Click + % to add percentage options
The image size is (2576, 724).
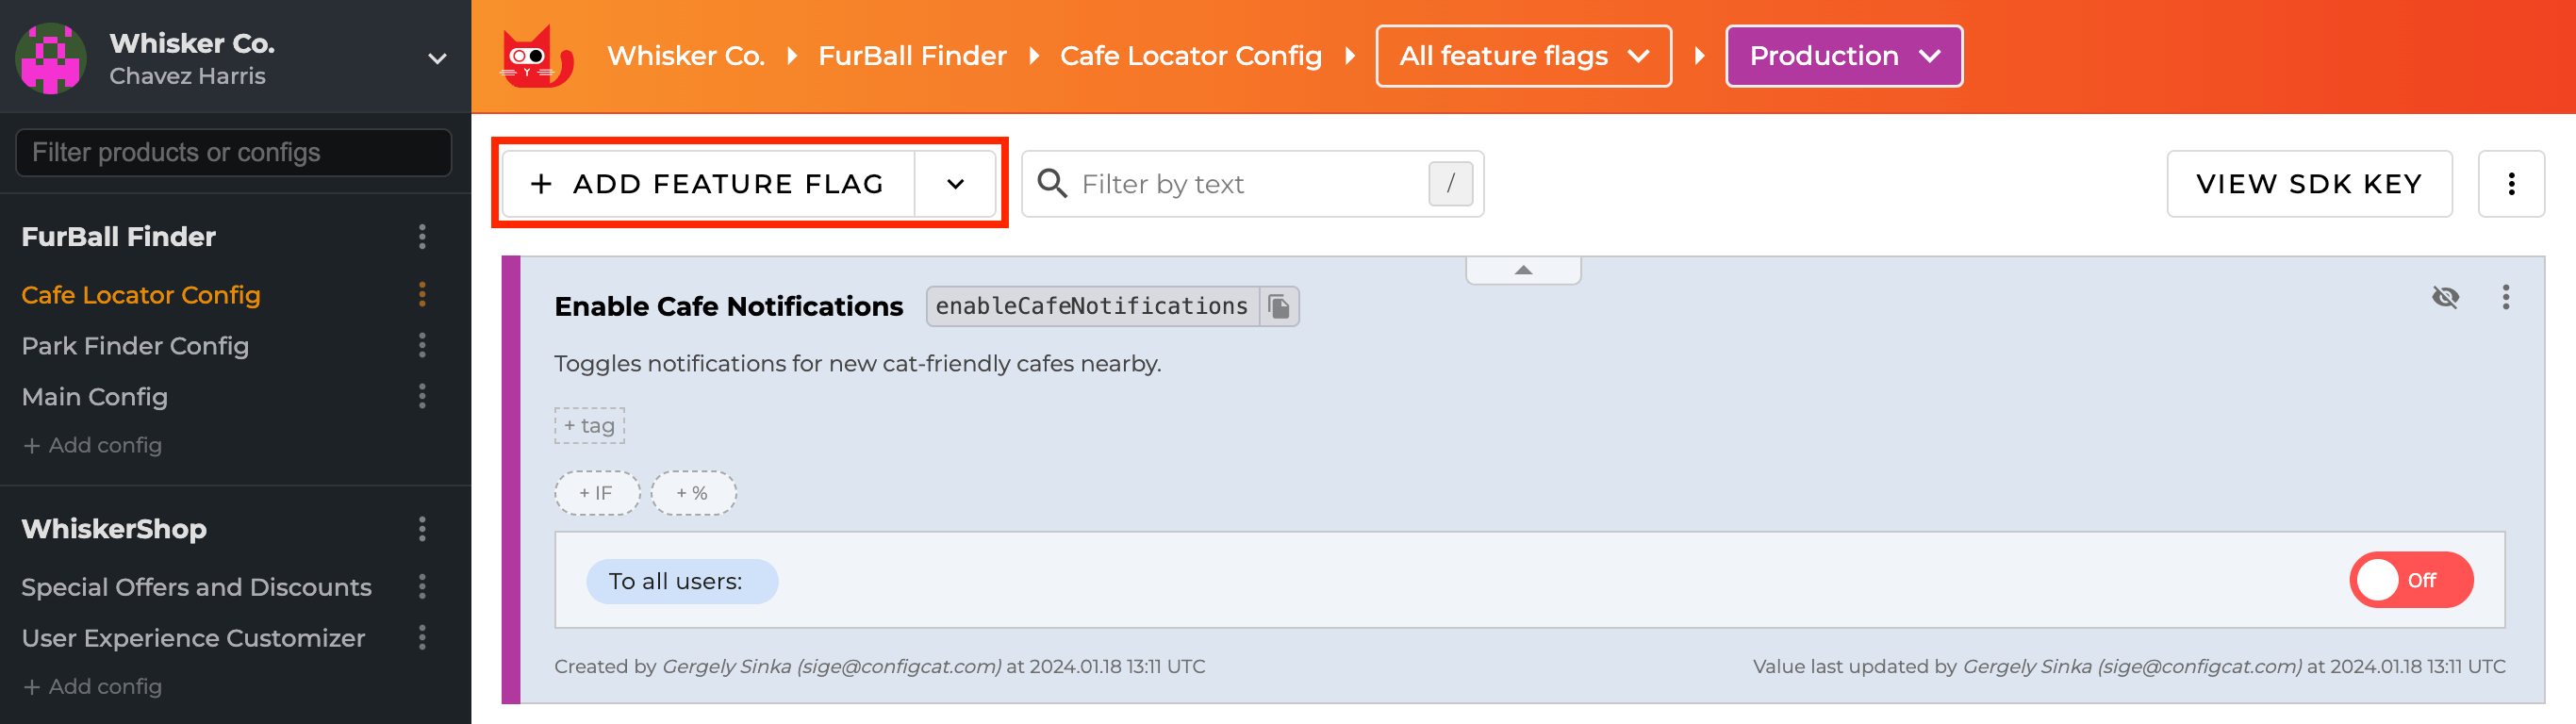click(693, 492)
